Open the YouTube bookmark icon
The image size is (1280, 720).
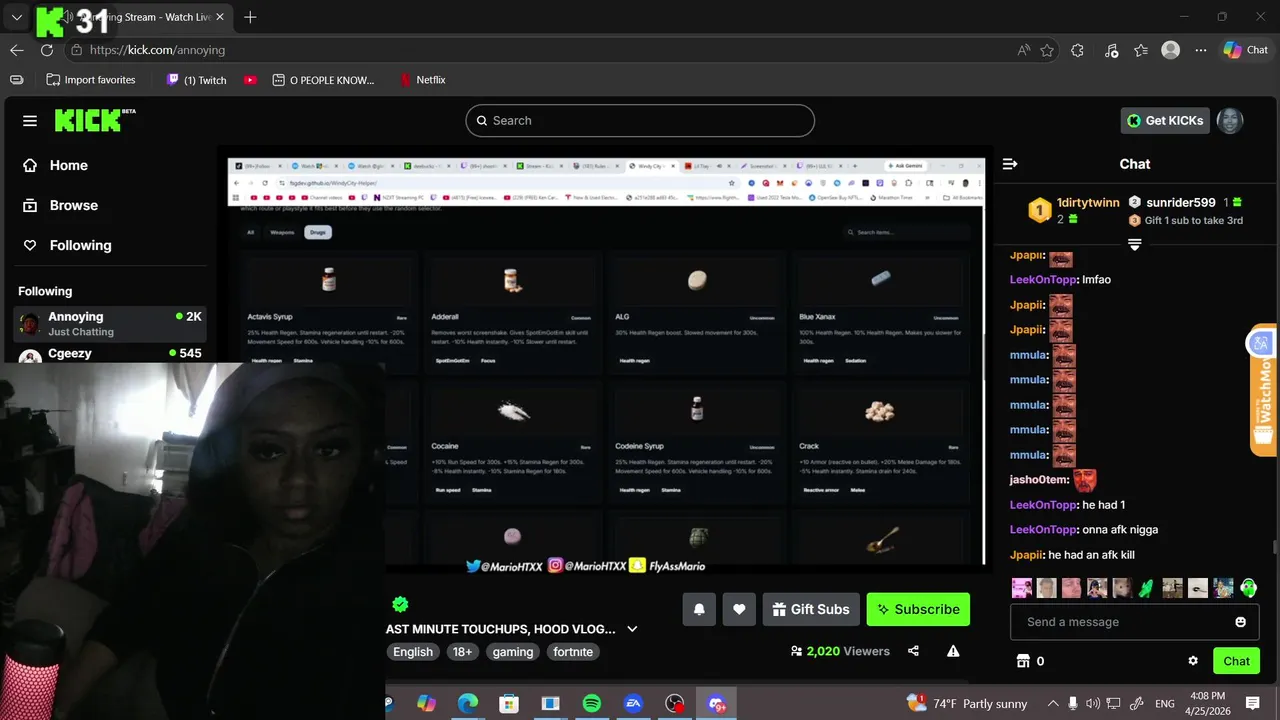pos(250,80)
